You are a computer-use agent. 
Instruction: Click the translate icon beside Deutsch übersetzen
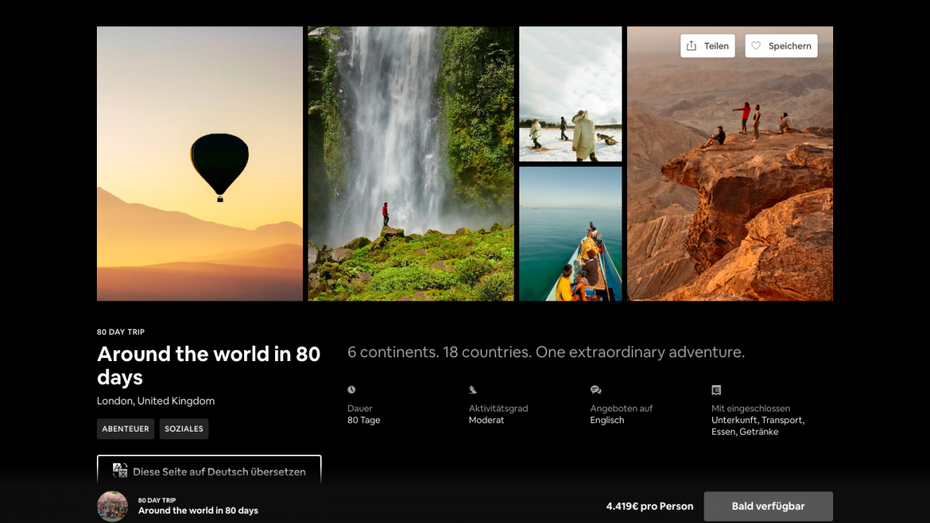120,470
